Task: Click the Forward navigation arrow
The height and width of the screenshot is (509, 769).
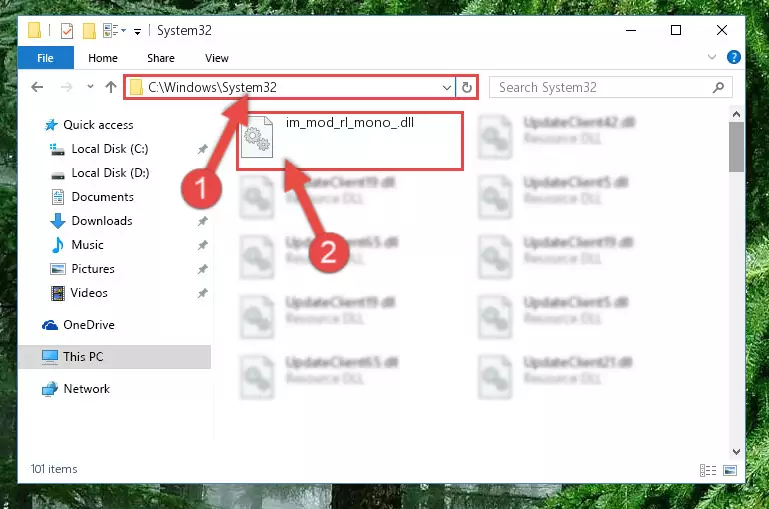Action: 66,87
